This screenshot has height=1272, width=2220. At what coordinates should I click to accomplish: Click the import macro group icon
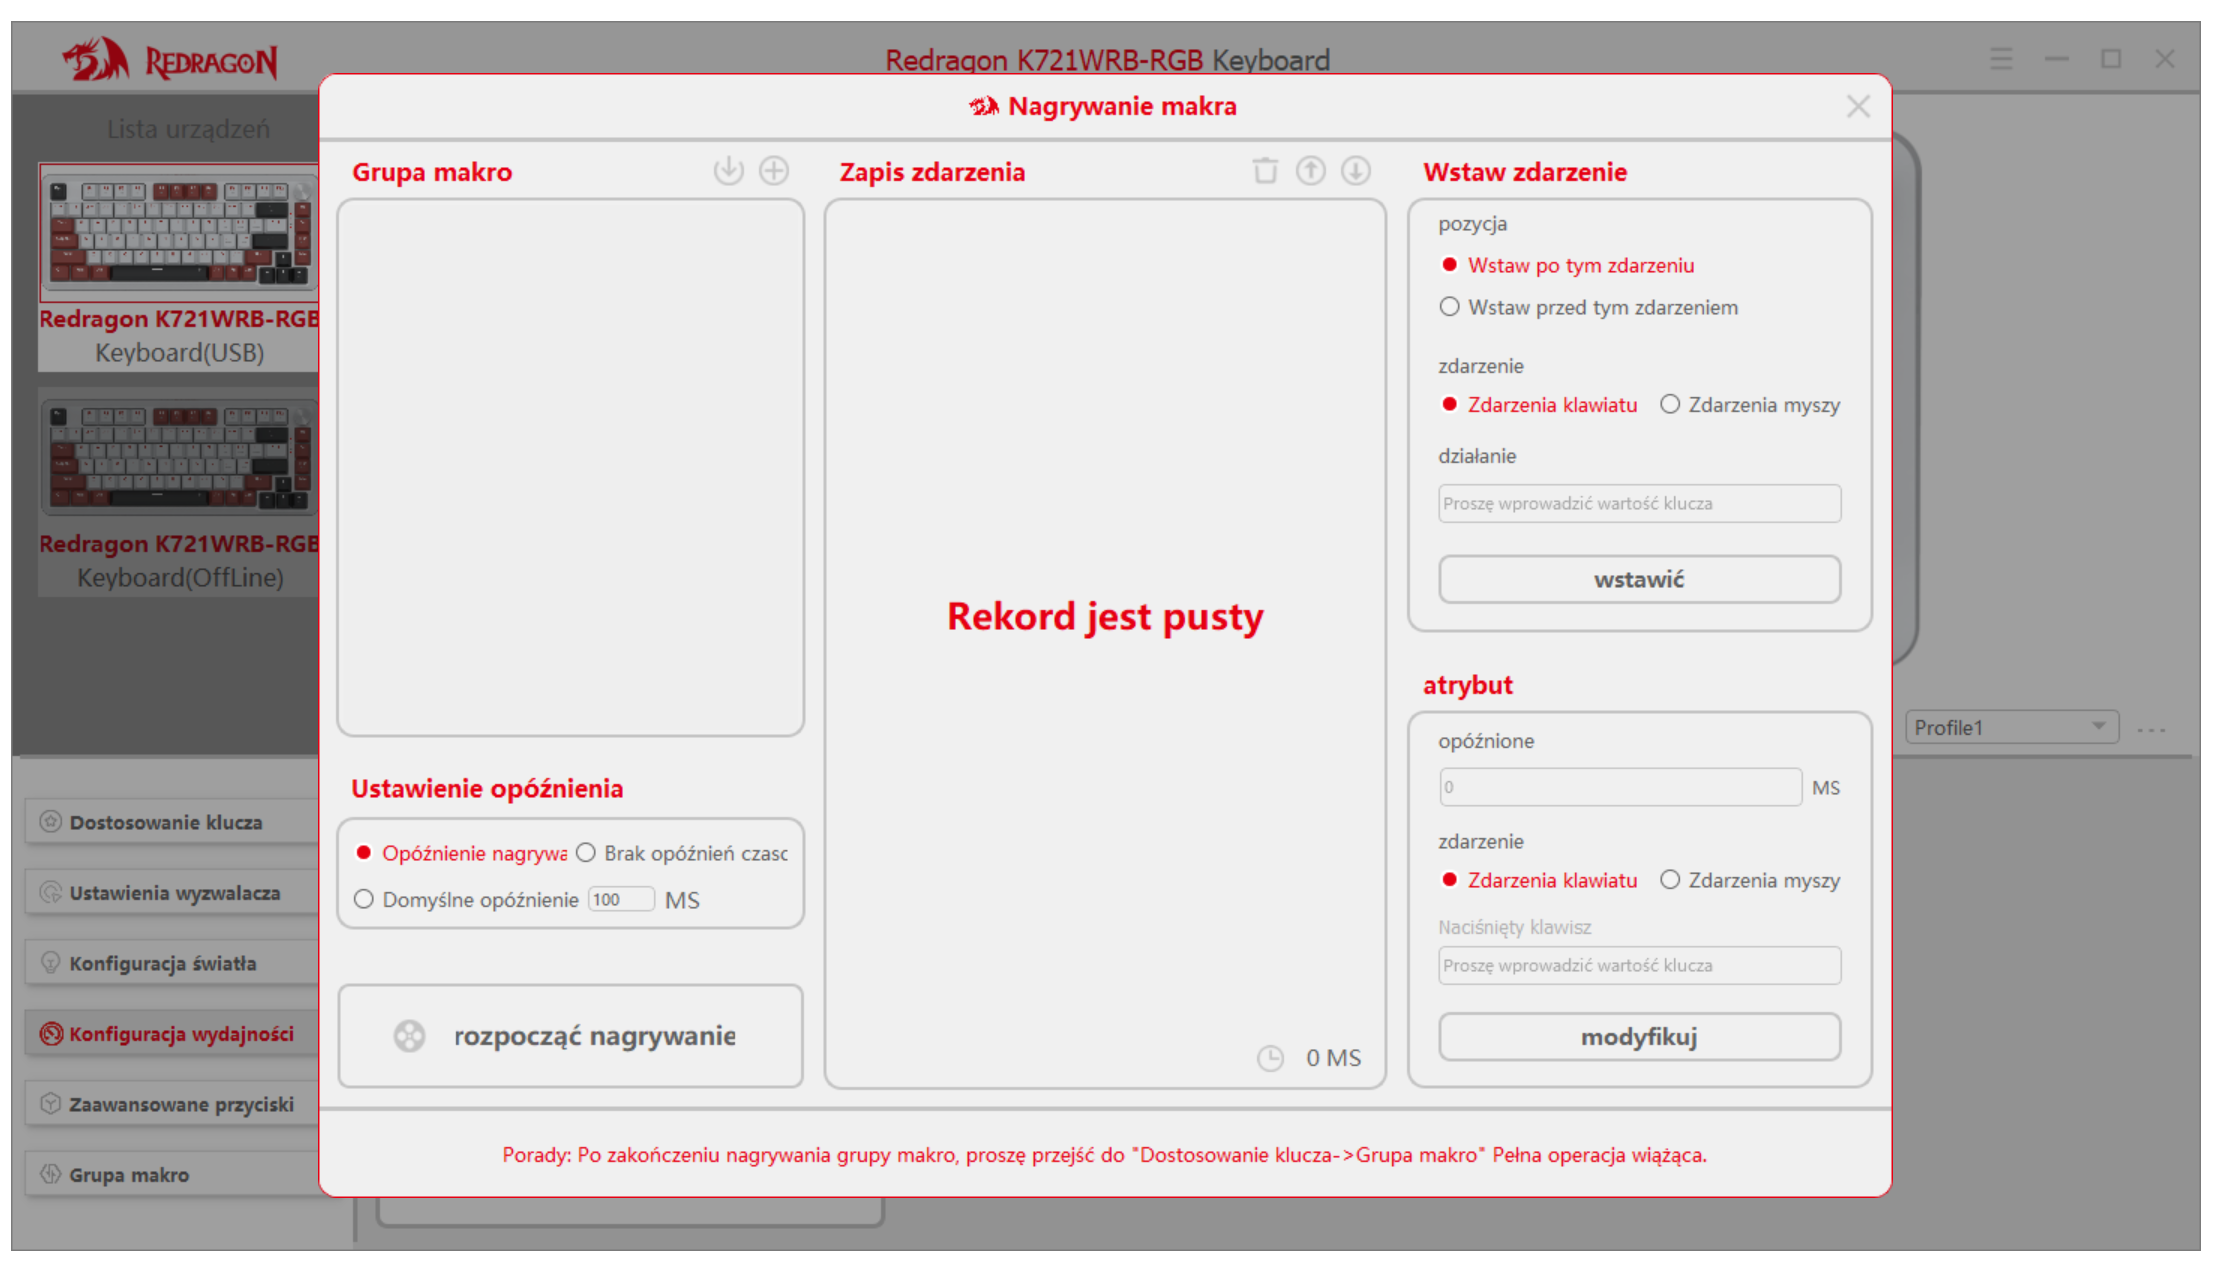[x=728, y=171]
